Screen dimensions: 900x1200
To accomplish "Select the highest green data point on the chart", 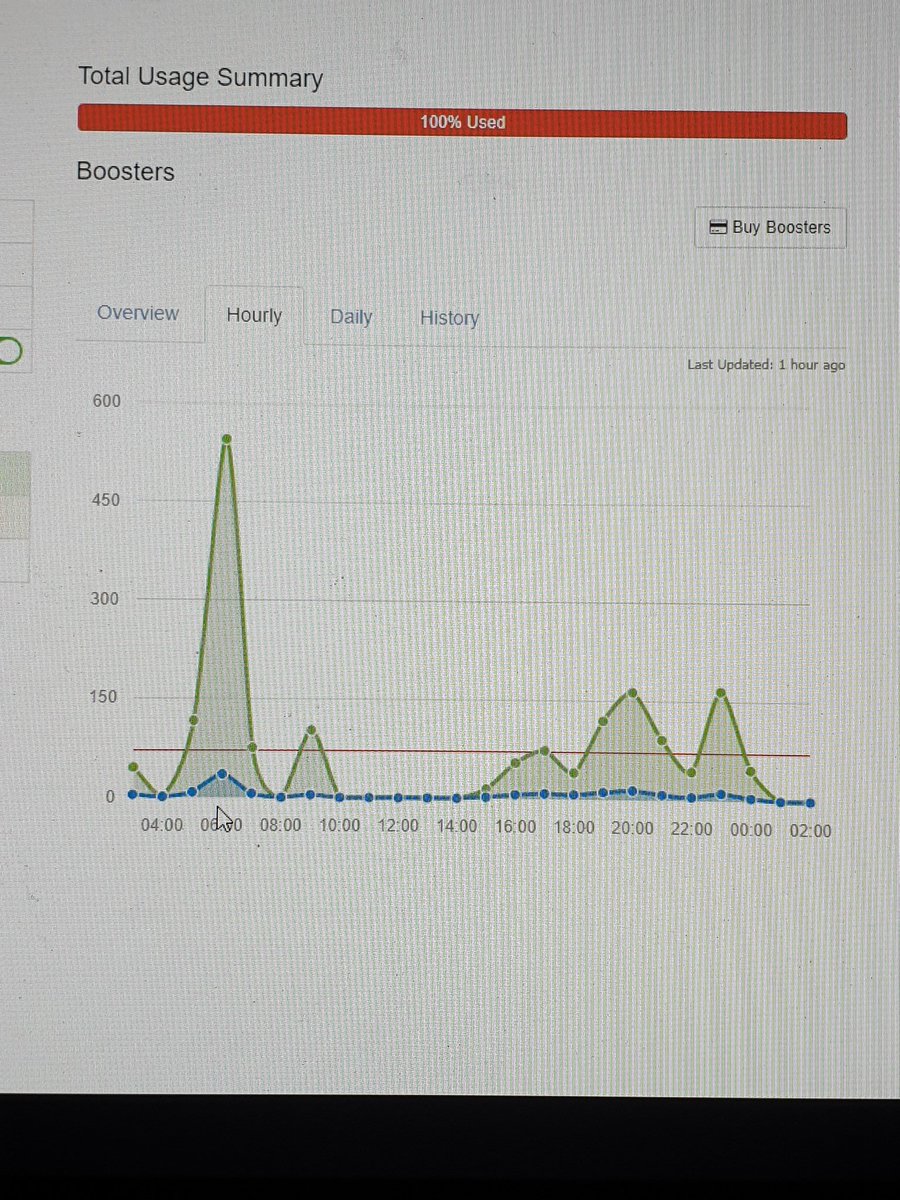I will (227, 439).
